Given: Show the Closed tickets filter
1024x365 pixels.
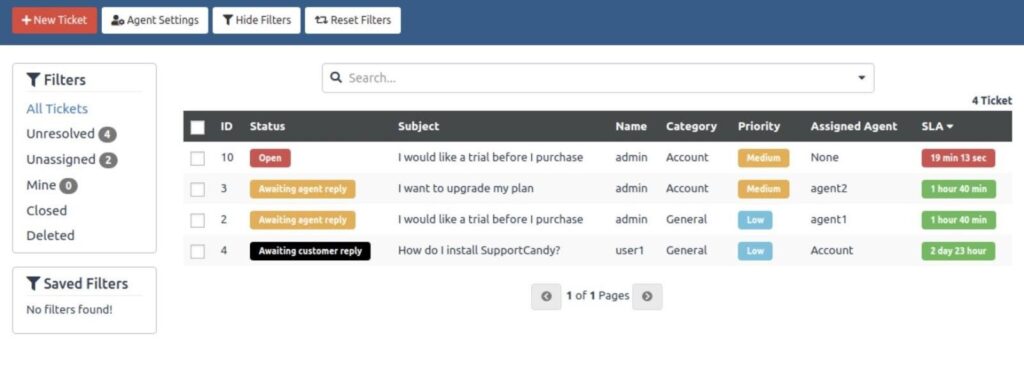Looking at the screenshot, I should (46, 211).
